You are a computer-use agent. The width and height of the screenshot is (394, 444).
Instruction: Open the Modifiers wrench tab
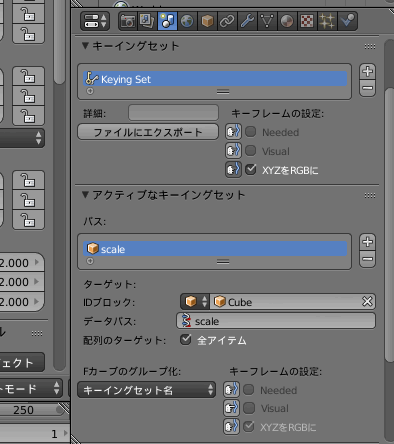247,21
